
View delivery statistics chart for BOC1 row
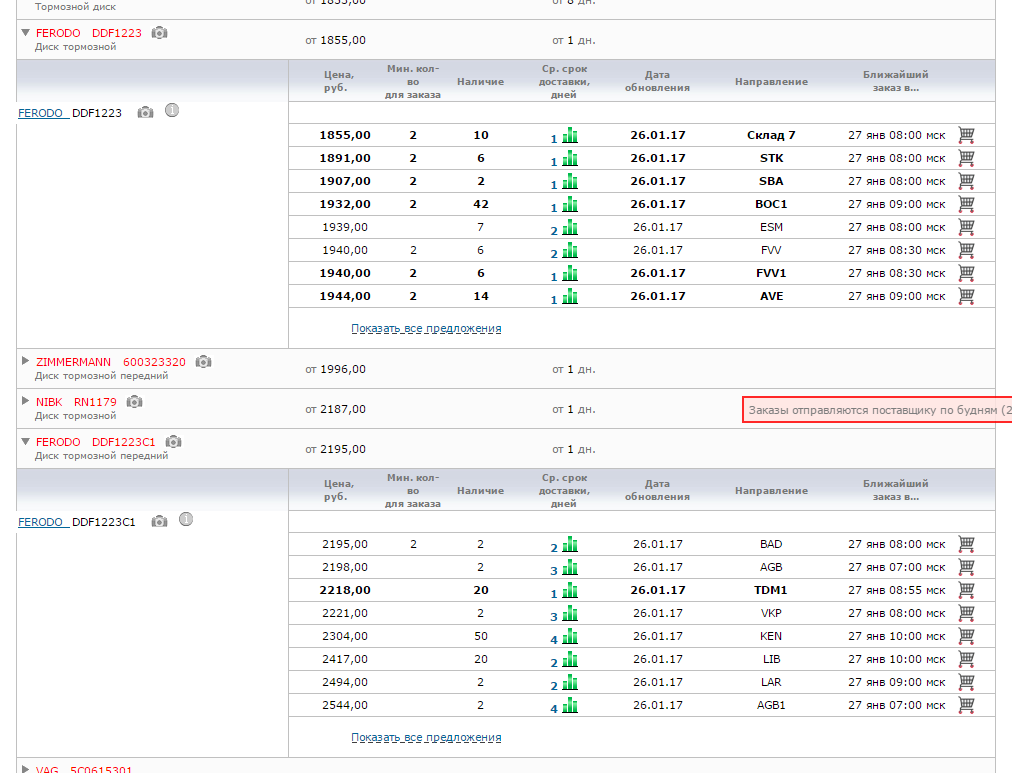(570, 205)
